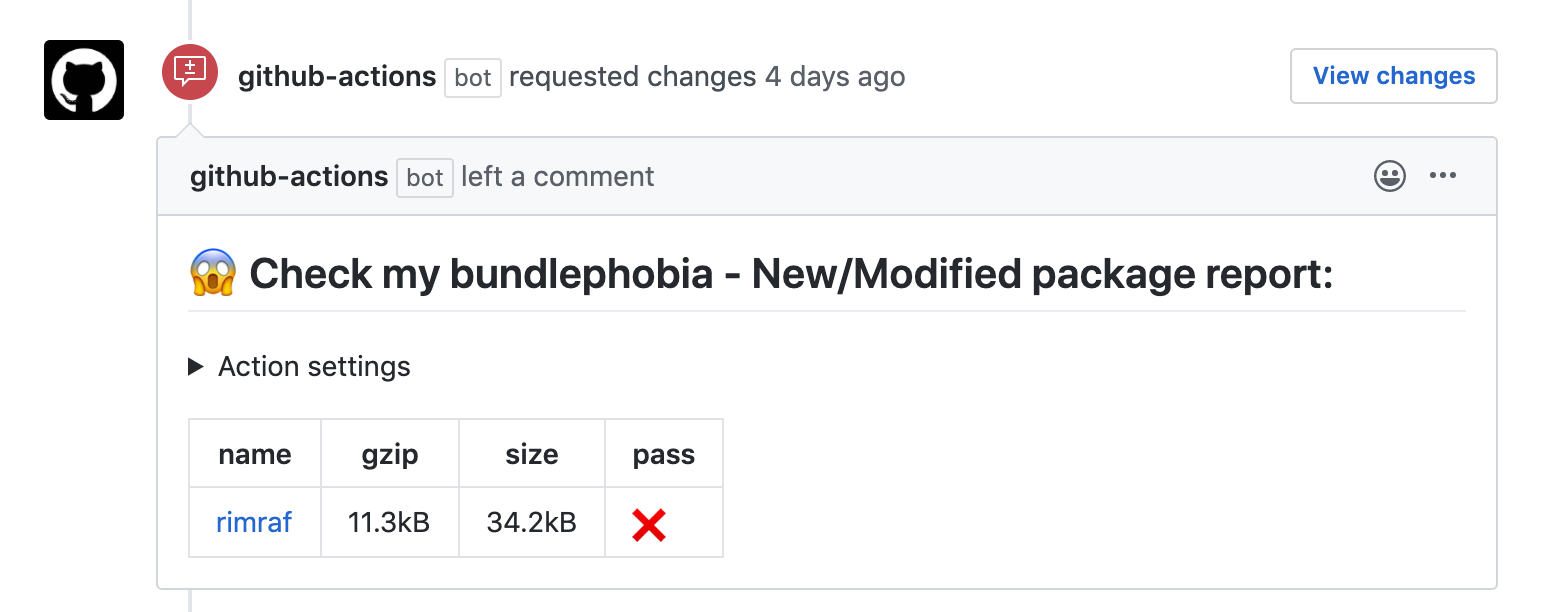The image size is (1566, 612).
Task: Click the red X fail mark
Action: [649, 524]
